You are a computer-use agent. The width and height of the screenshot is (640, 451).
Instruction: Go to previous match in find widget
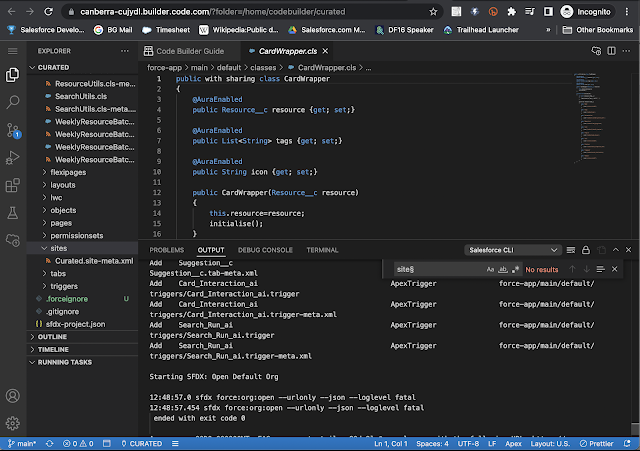click(572, 269)
